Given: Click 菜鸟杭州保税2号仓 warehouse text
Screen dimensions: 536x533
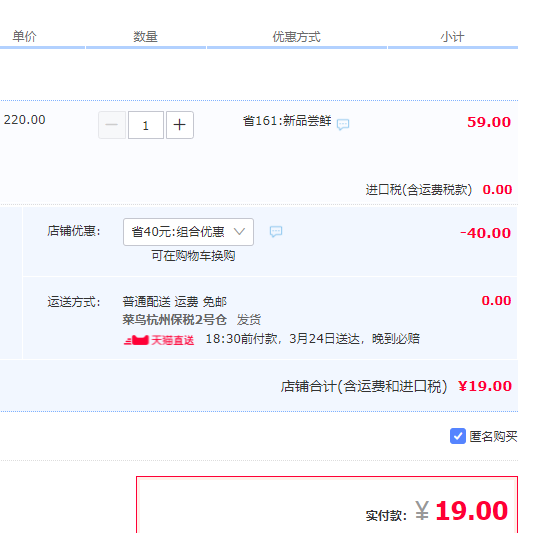Looking at the screenshot, I should 174,320.
